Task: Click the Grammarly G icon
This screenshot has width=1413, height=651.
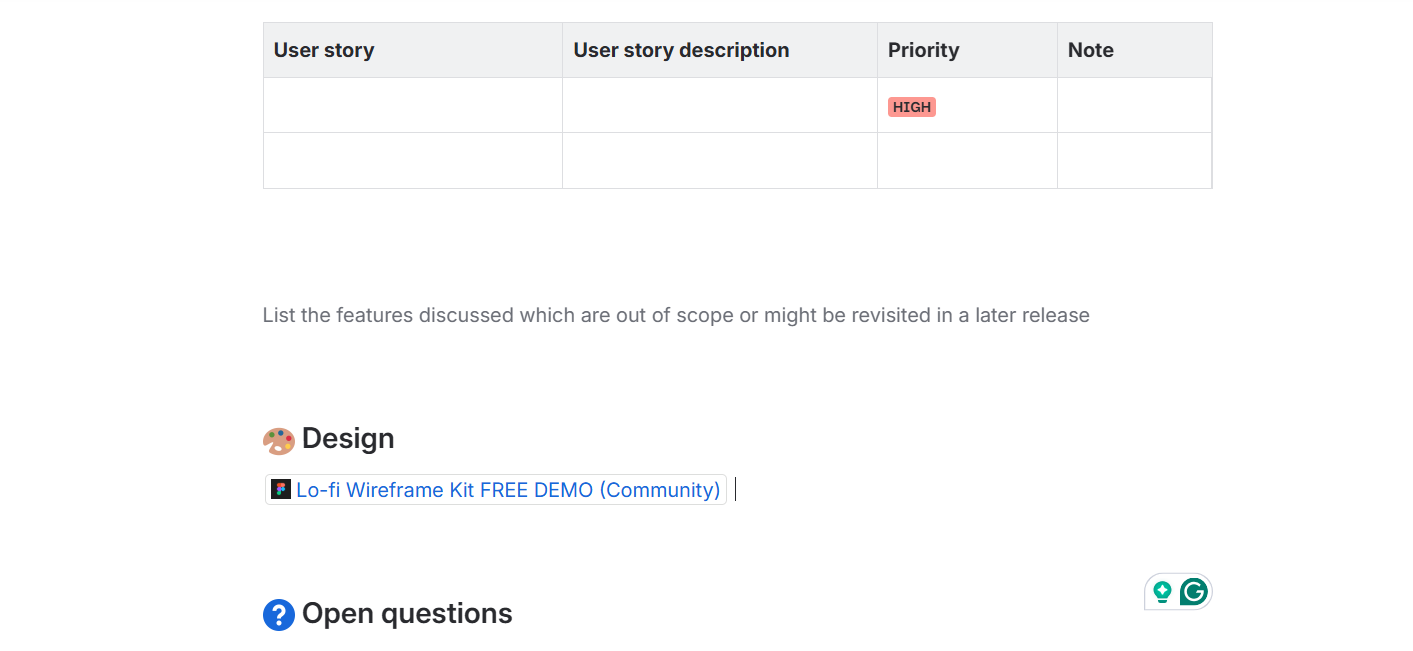Action: tap(1193, 592)
